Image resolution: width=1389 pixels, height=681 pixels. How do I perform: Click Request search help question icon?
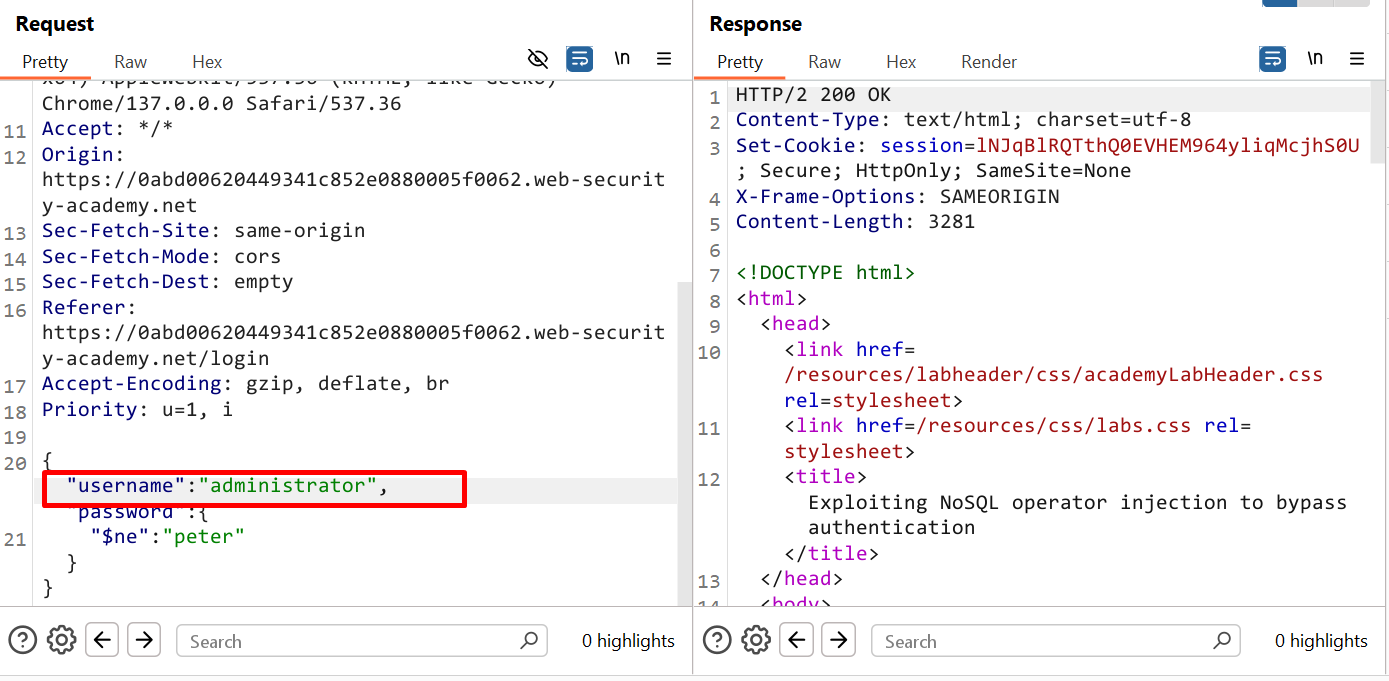(x=22, y=640)
